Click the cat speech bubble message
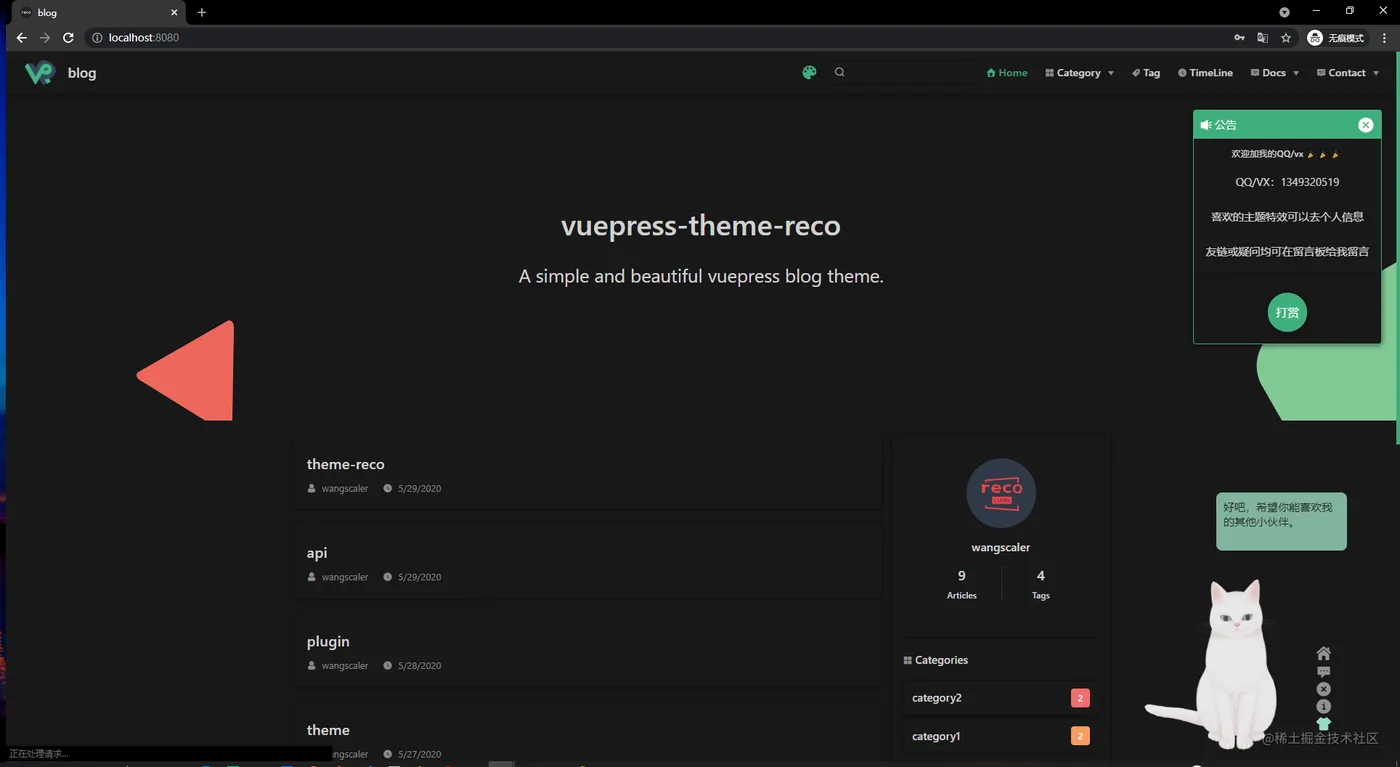 [1281, 521]
